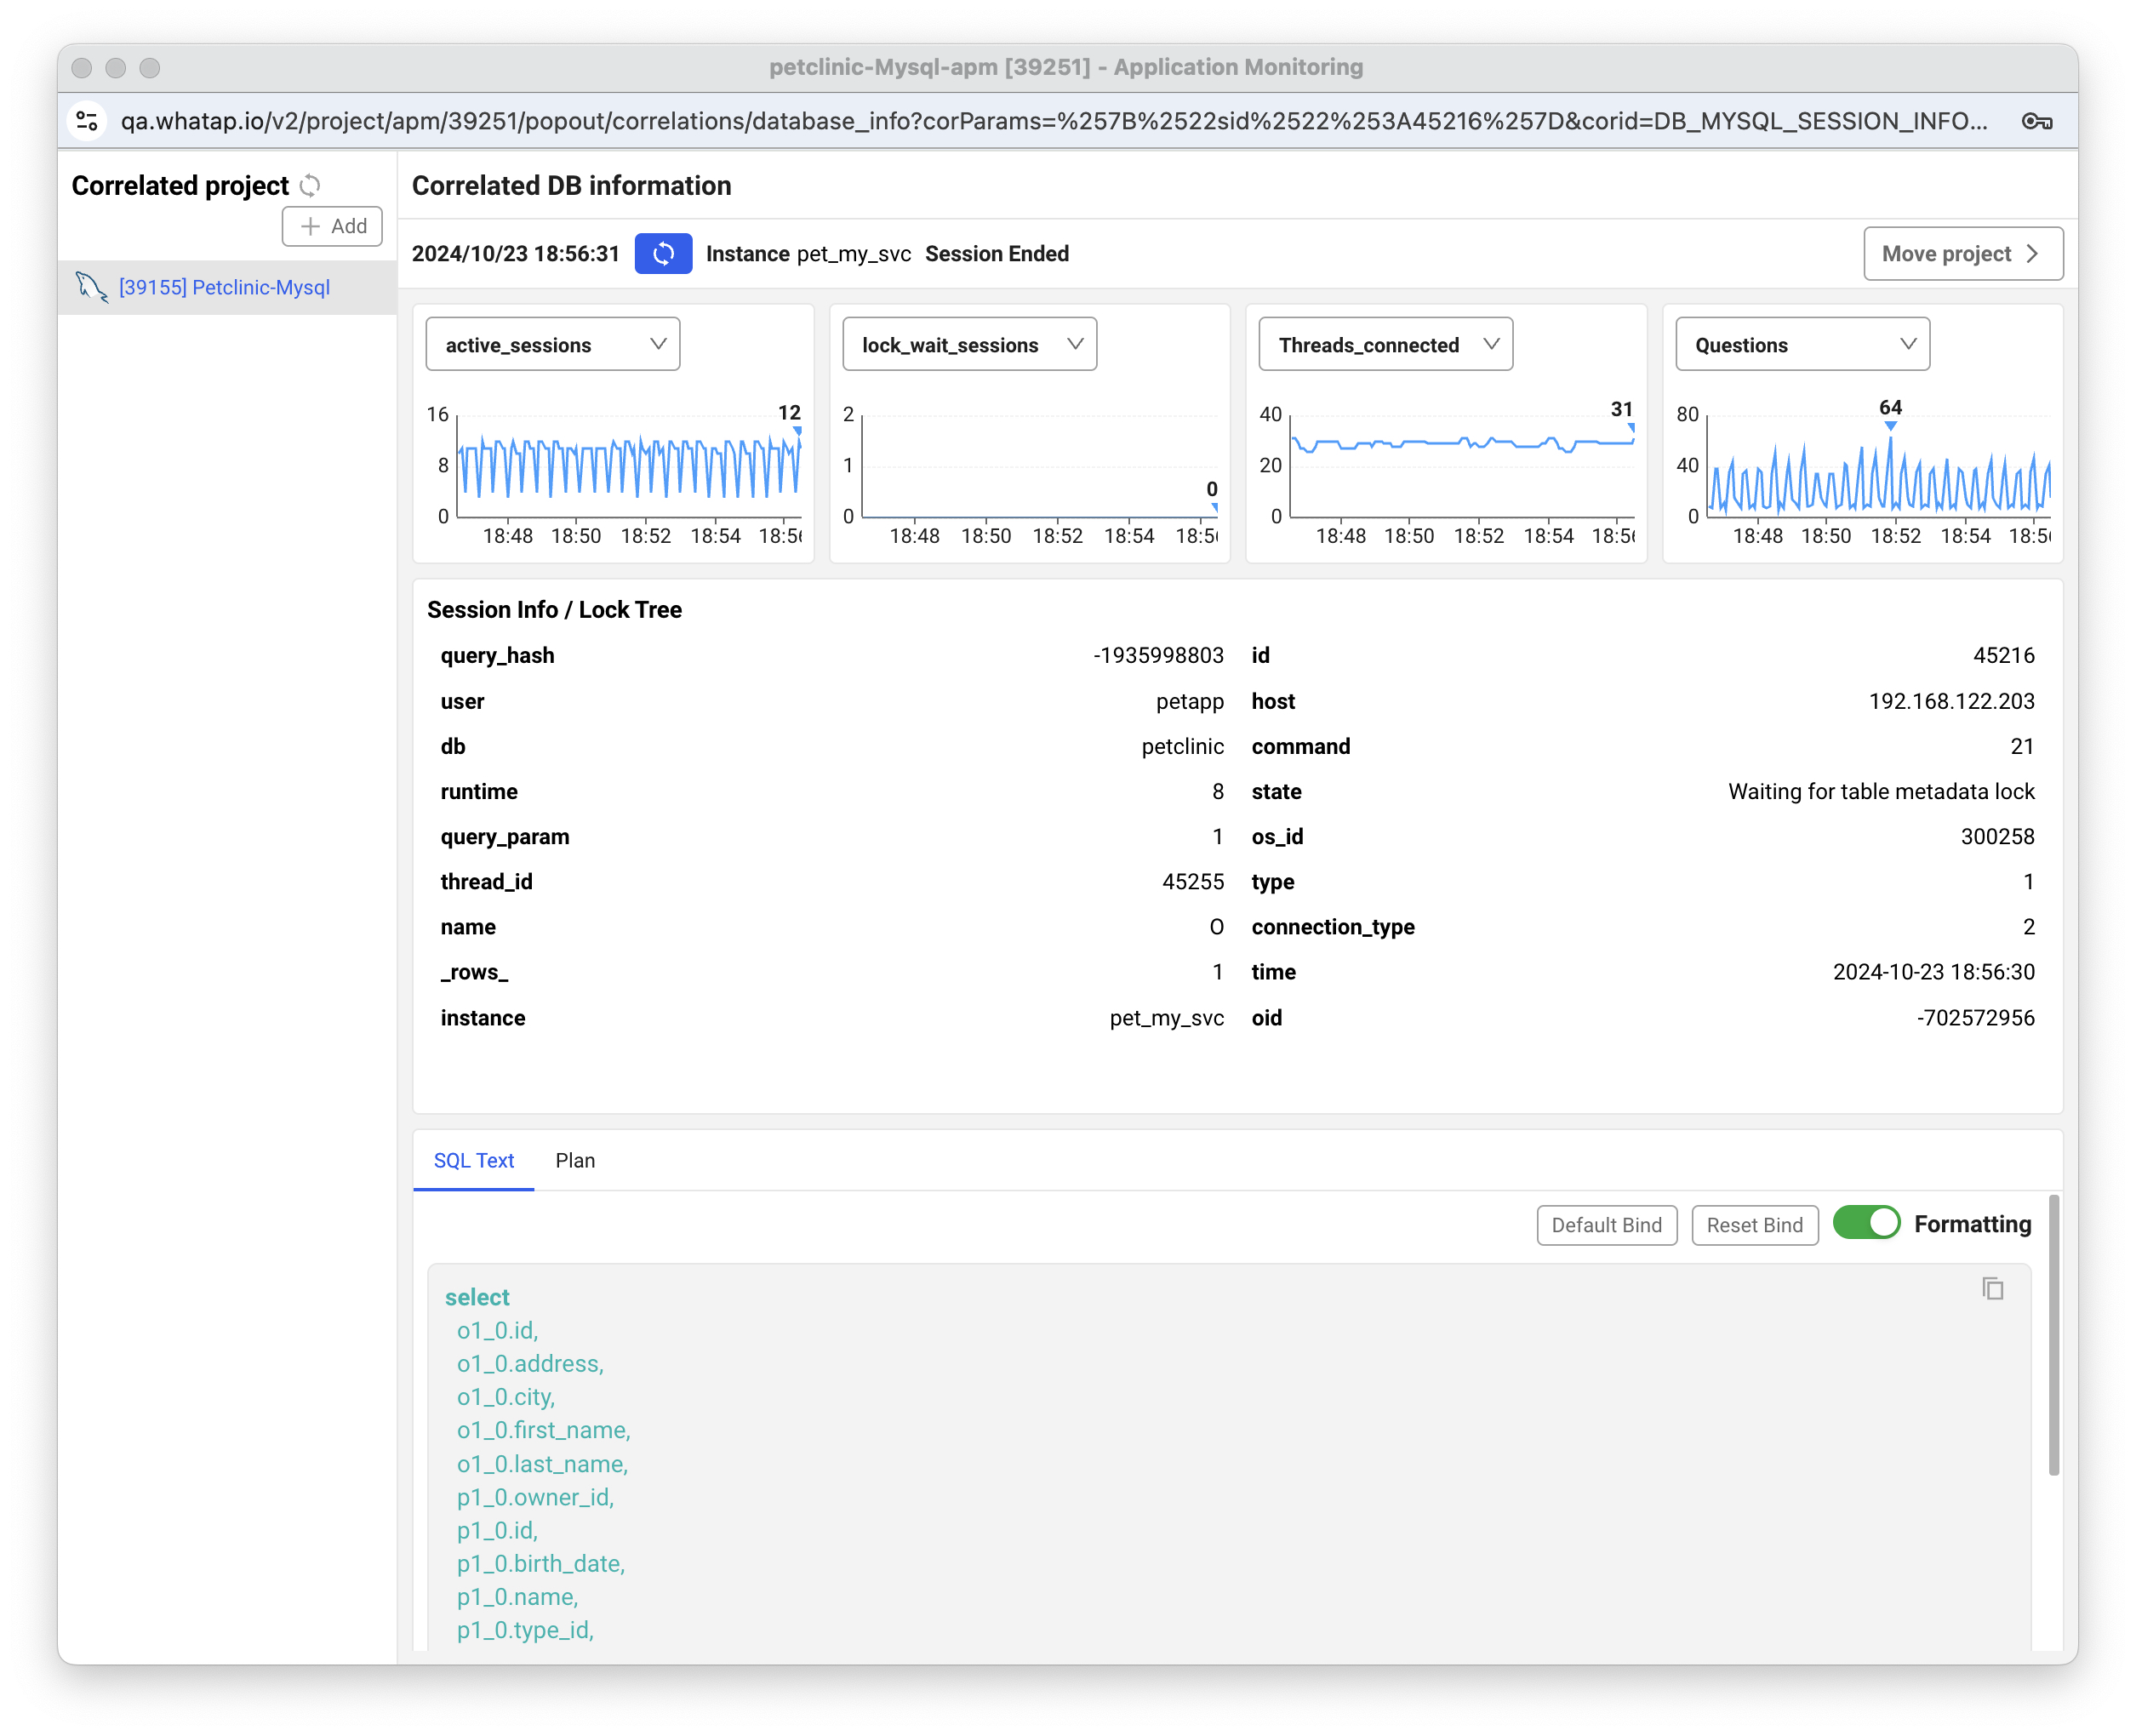The width and height of the screenshot is (2136, 1736).
Task: Expand the Threads_connected metric dropdown
Action: (1385, 345)
